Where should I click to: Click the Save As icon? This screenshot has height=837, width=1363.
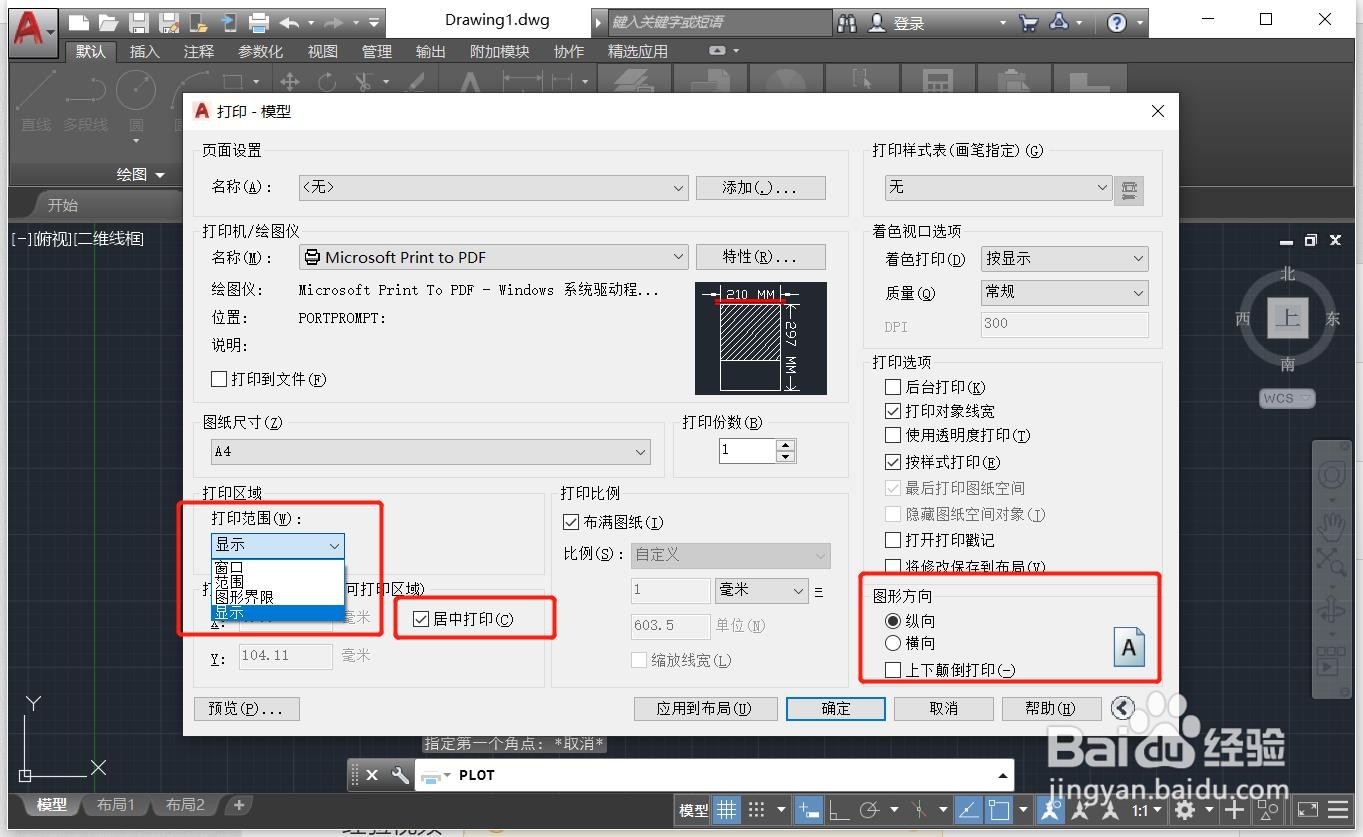pyautogui.click(x=169, y=22)
